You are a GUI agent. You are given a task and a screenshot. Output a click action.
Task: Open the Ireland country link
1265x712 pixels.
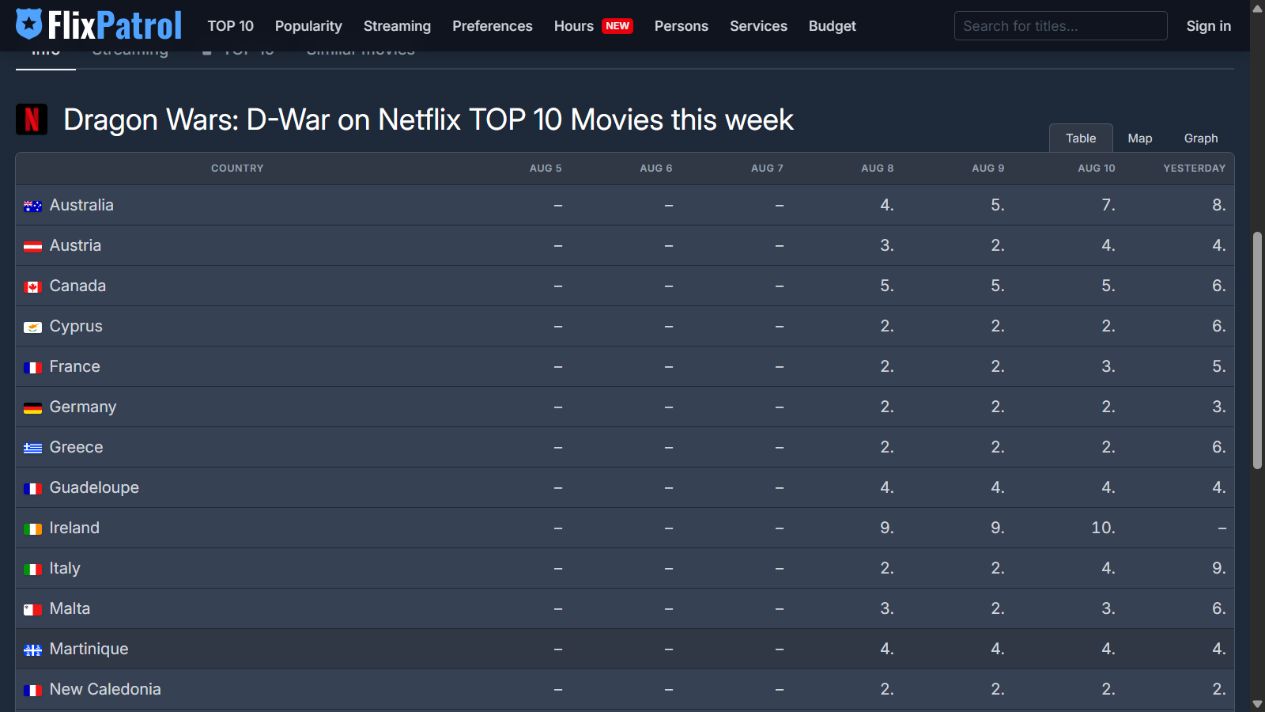coord(75,527)
